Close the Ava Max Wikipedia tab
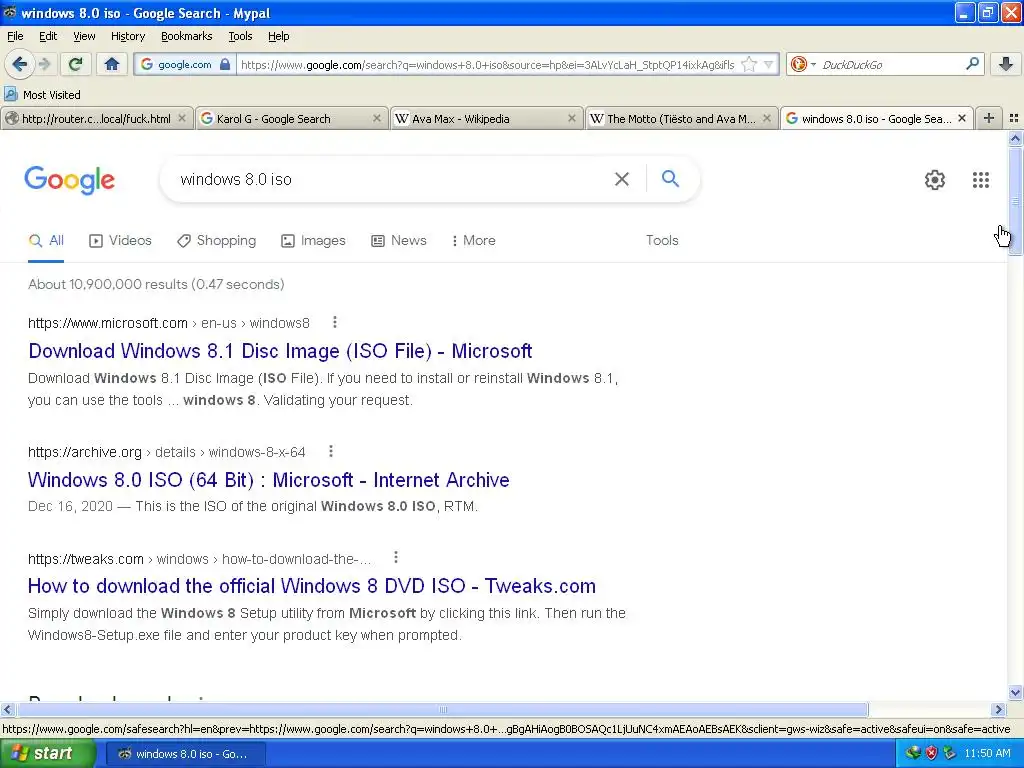1024x768 pixels. pyautogui.click(x=571, y=118)
